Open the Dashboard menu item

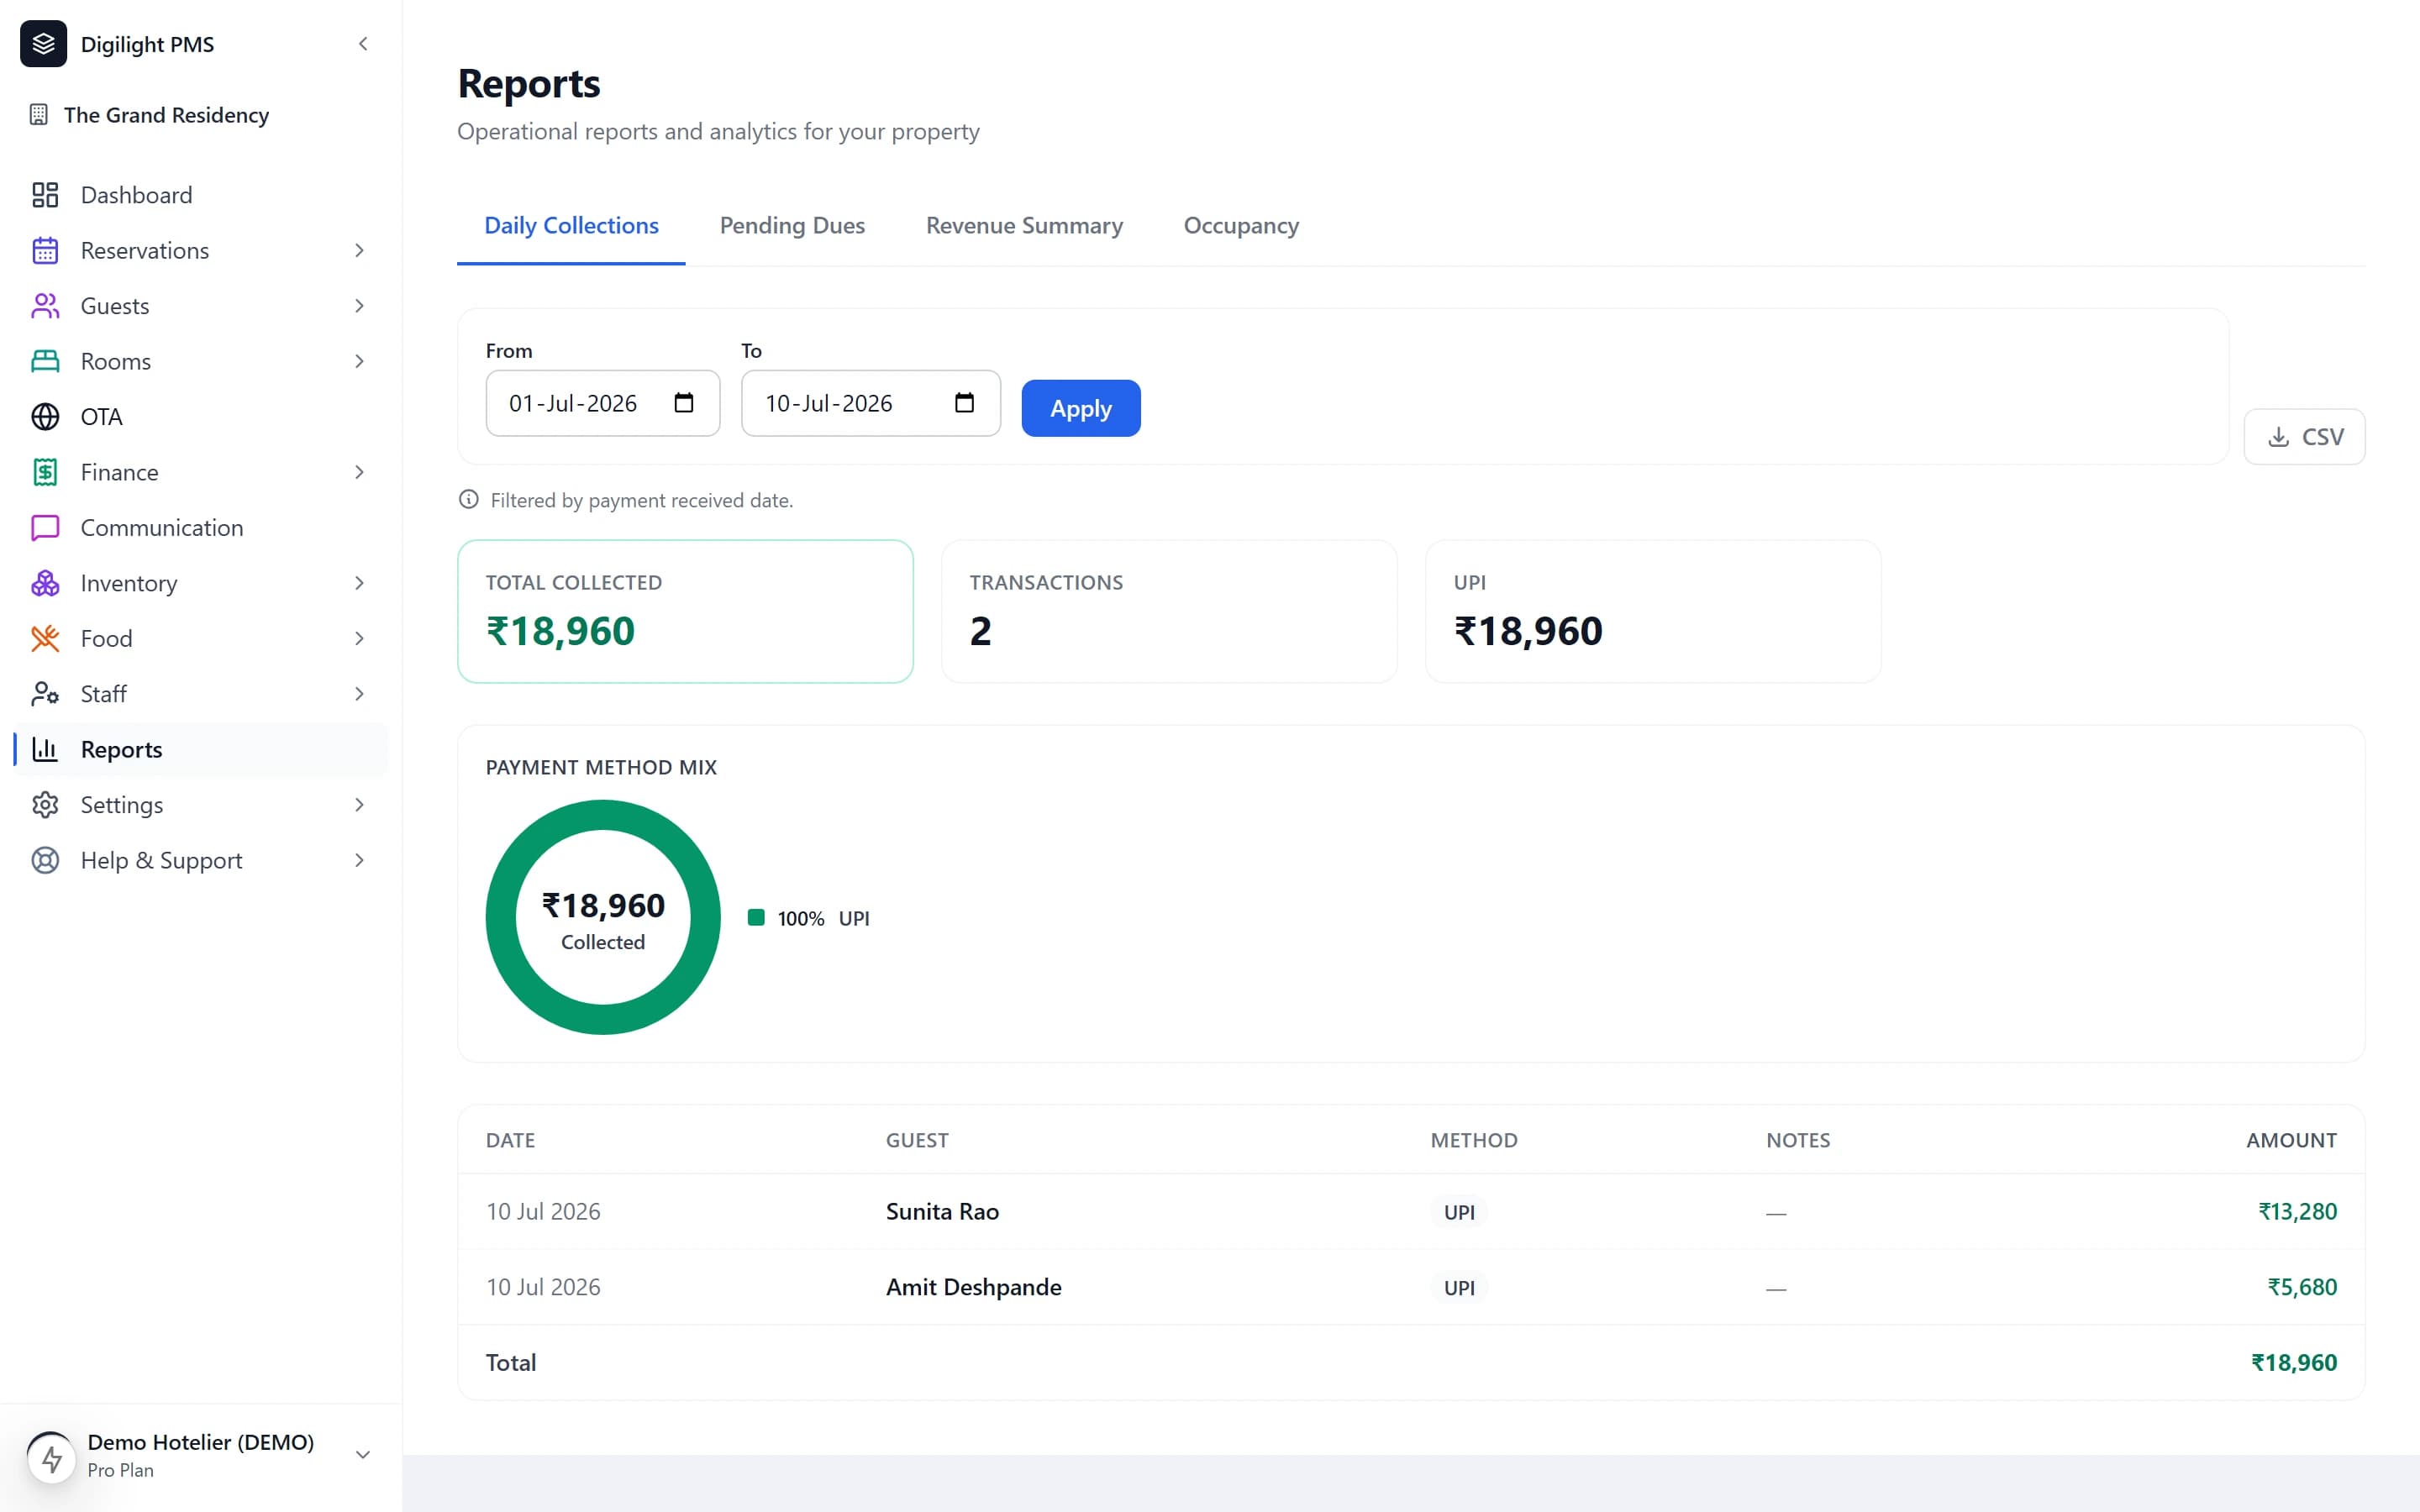200,195
